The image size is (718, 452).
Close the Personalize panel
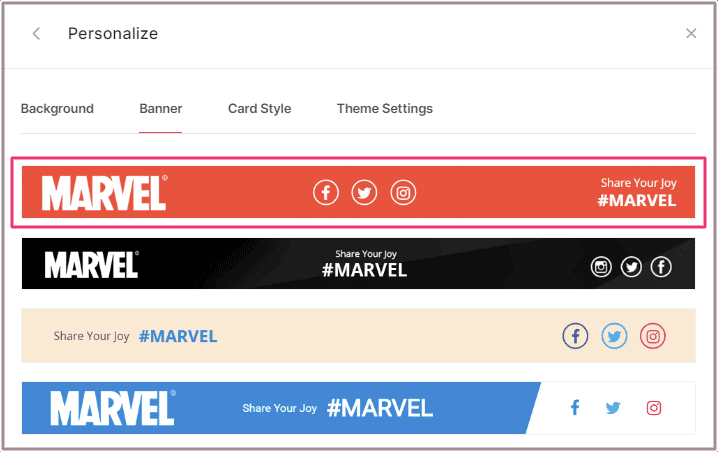pos(691,34)
